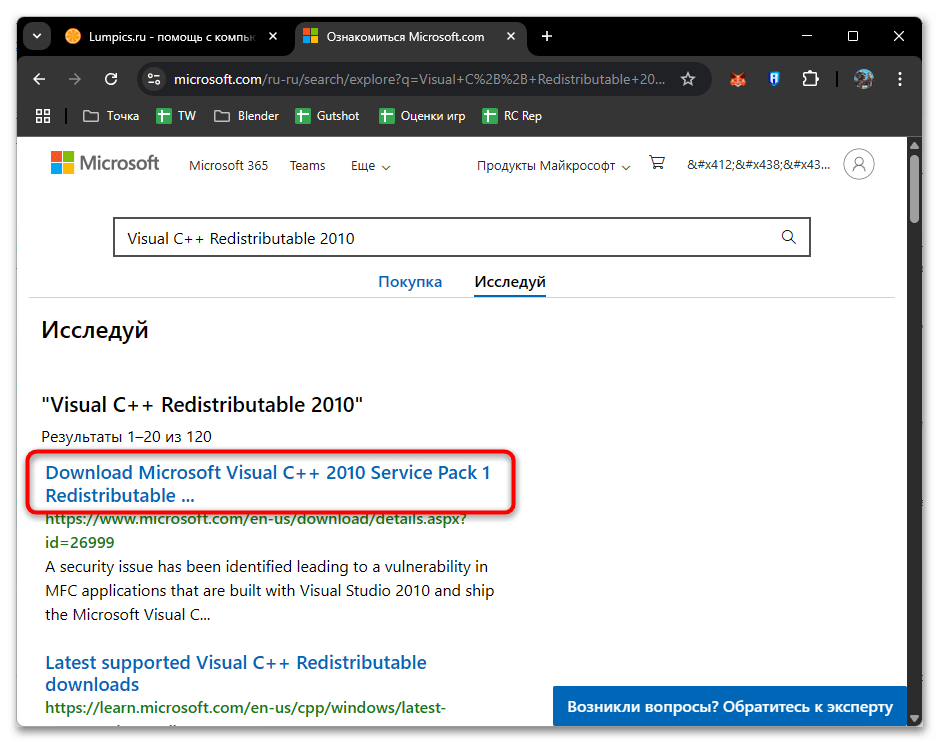Minimize the browser window
This screenshot has height=743, width=939.
807,37
